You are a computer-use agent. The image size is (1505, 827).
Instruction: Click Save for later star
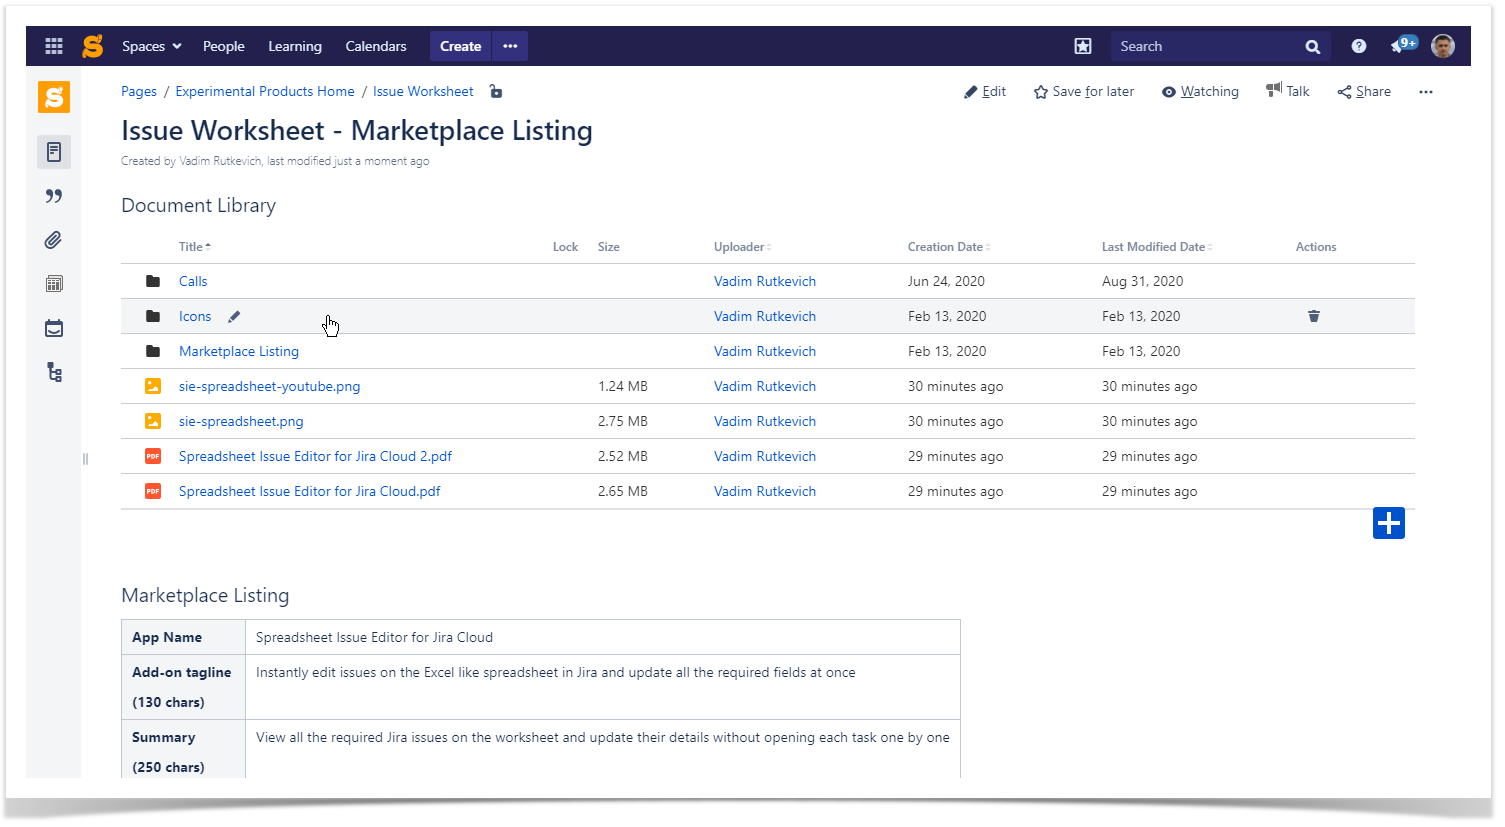(x=1084, y=91)
